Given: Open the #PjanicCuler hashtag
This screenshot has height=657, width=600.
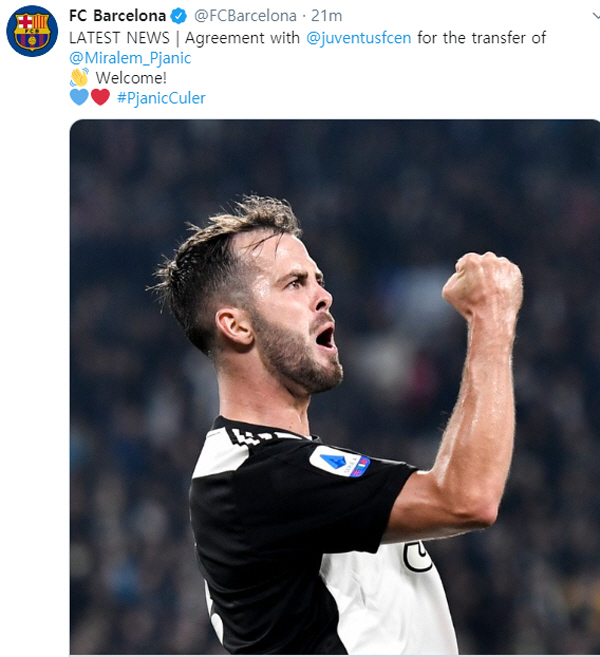Looking at the screenshot, I should click(x=161, y=98).
